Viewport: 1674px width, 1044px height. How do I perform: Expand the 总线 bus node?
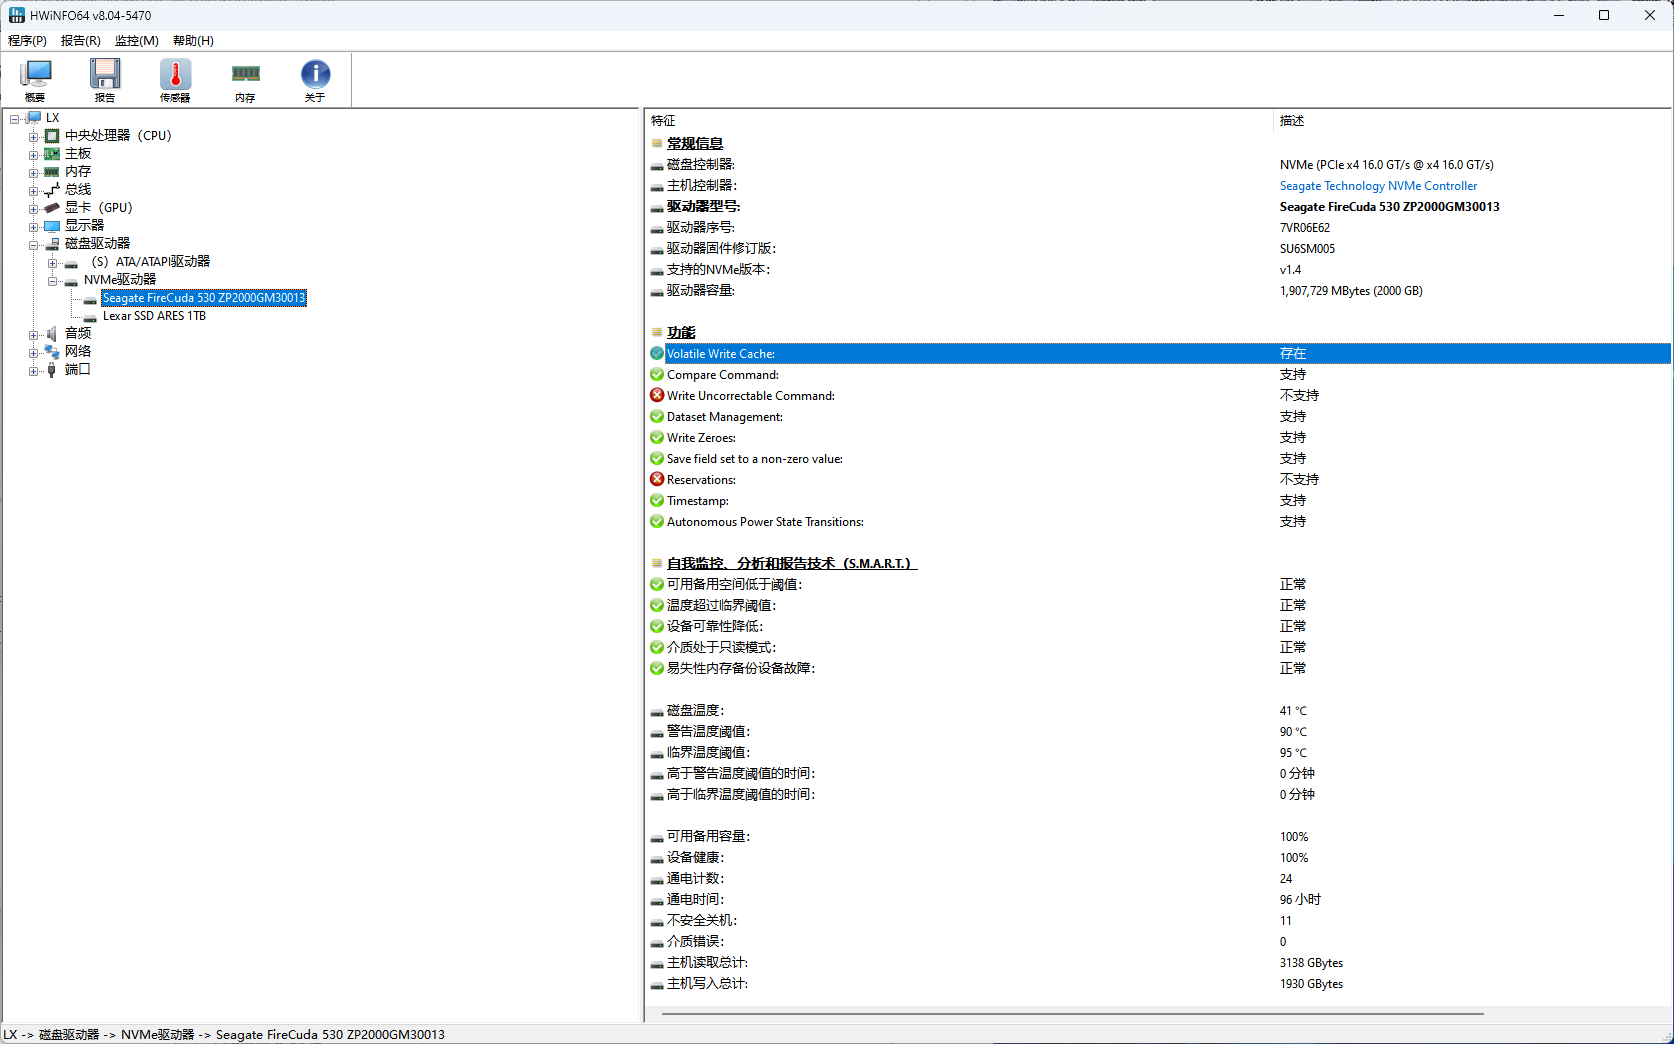(33, 190)
